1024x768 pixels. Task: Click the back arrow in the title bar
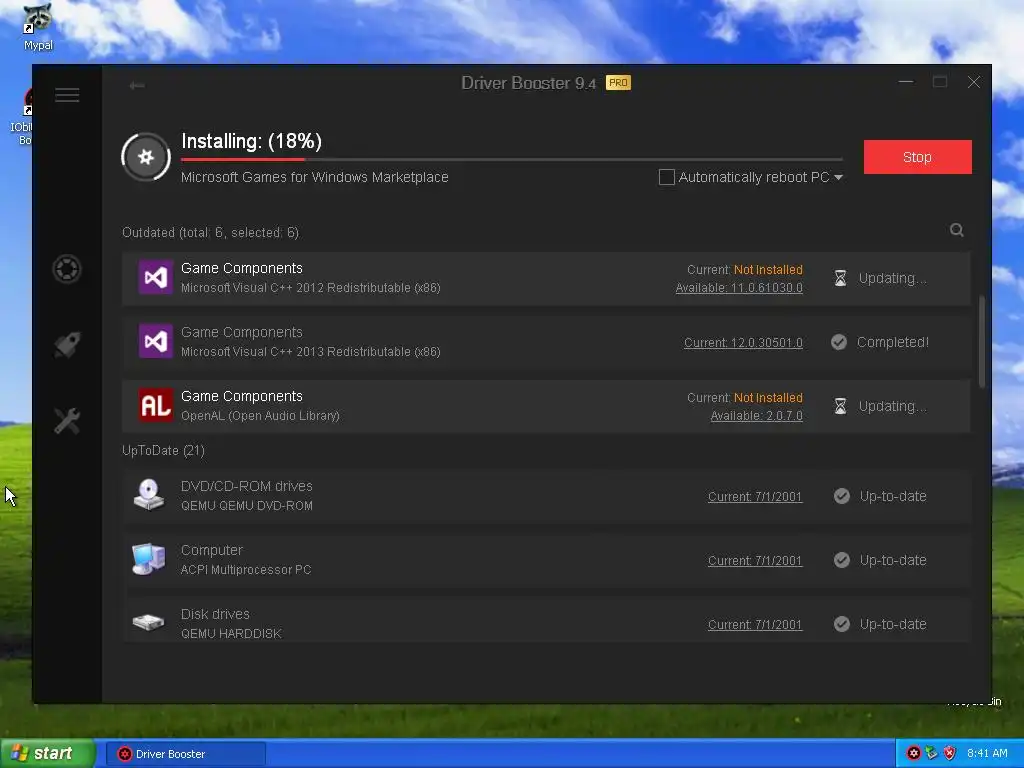tap(137, 86)
